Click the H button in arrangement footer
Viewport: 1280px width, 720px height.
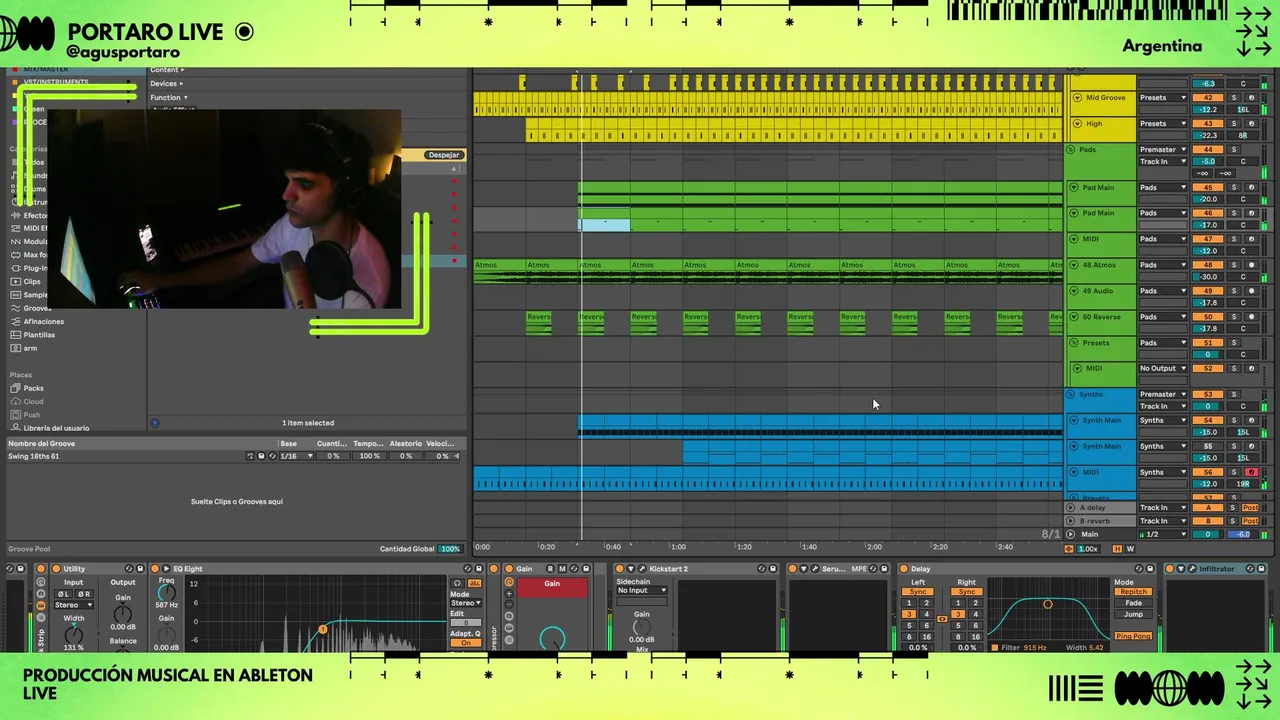(1117, 549)
